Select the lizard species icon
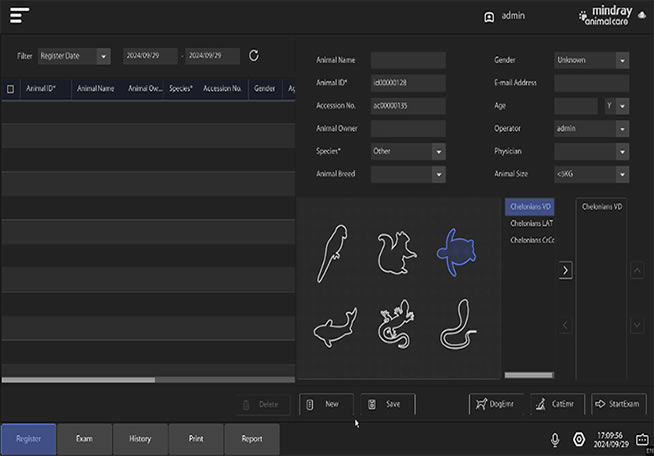 [x=396, y=325]
